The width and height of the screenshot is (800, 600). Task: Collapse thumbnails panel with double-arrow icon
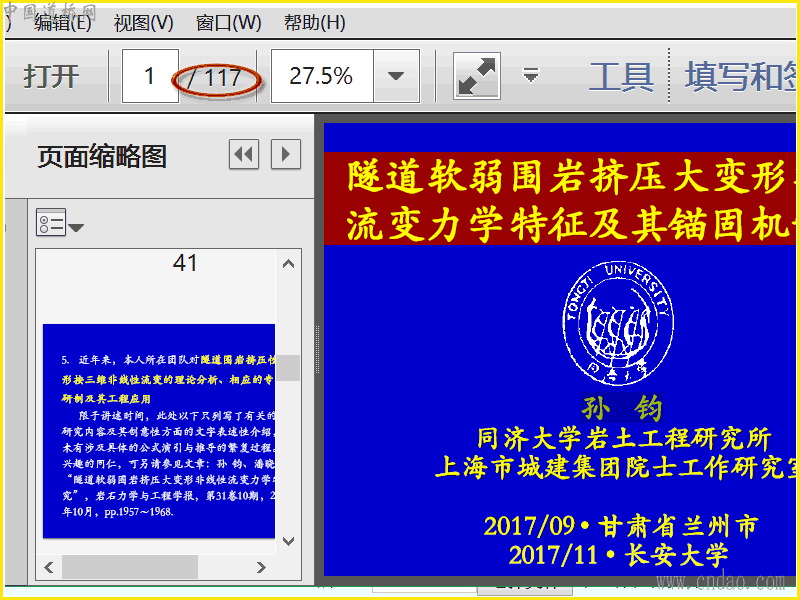(x=244, y=154)
